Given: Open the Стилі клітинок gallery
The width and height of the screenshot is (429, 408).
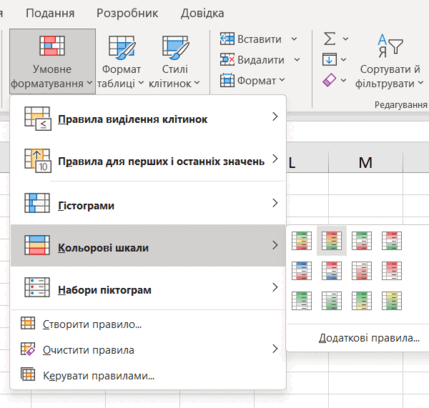Looking at the screenshot, I should [x=174, y=61].
